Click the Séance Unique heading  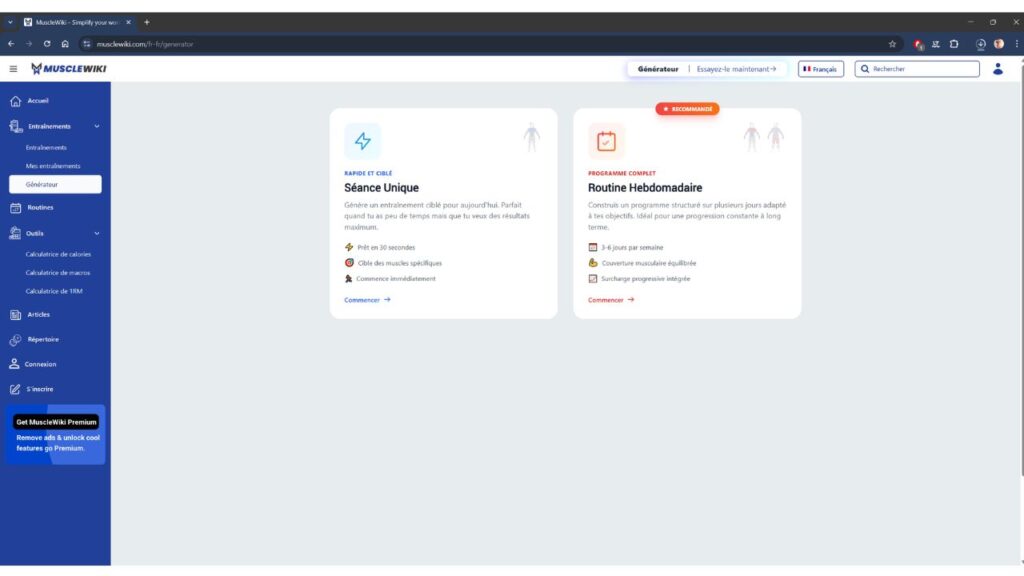381,187
